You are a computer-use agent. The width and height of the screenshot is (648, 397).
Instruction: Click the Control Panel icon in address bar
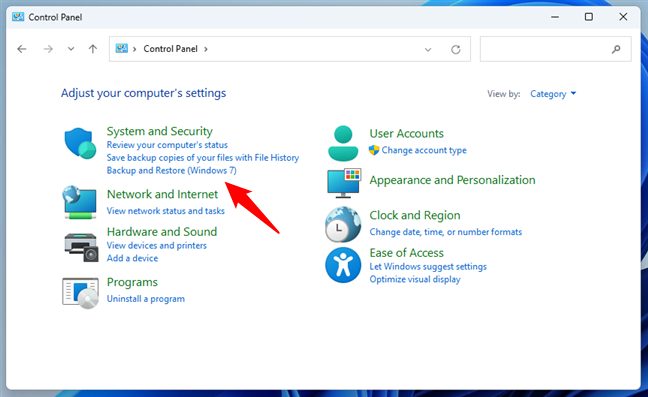[x=122, y=49]
